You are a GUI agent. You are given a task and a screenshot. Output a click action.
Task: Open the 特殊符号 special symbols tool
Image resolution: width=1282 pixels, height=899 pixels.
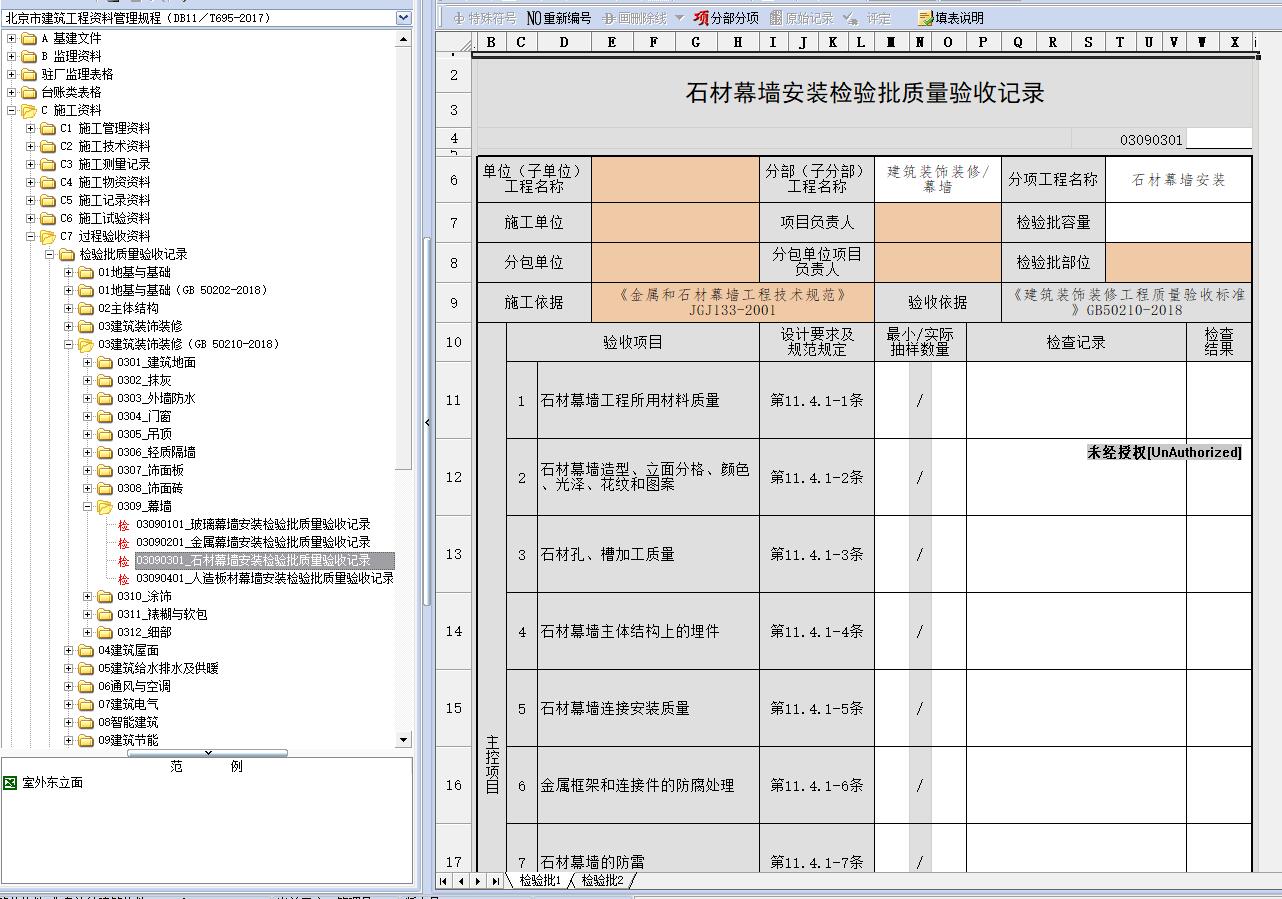(x=484, y=18)
